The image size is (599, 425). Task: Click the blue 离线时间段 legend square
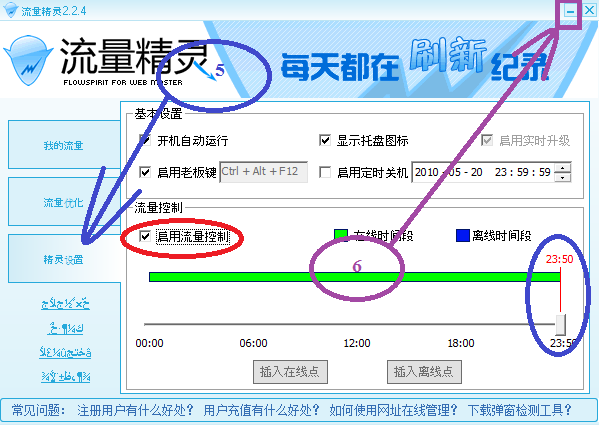click(x=463, y=236)
